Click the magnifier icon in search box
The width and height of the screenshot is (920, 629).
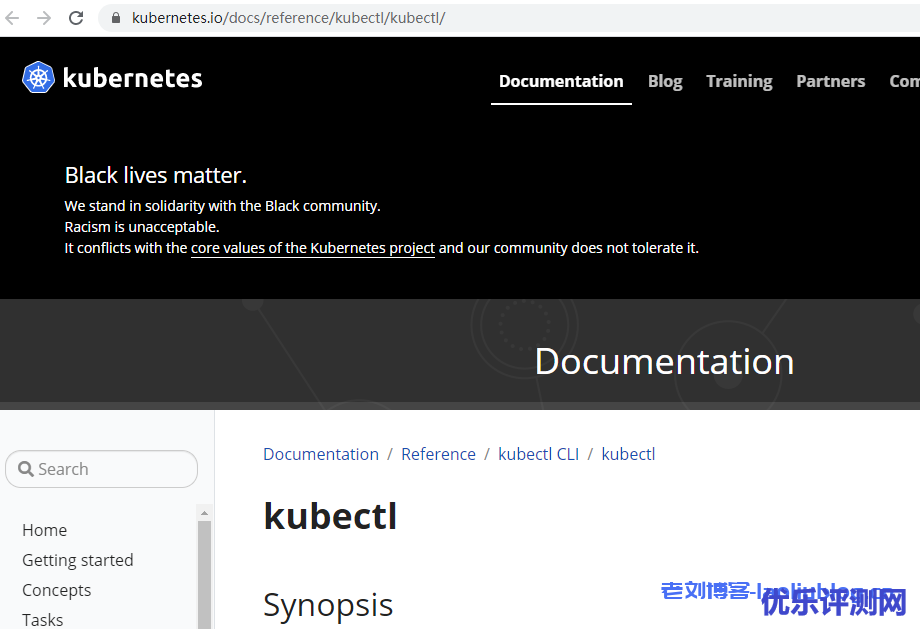[x=25, y=469]
